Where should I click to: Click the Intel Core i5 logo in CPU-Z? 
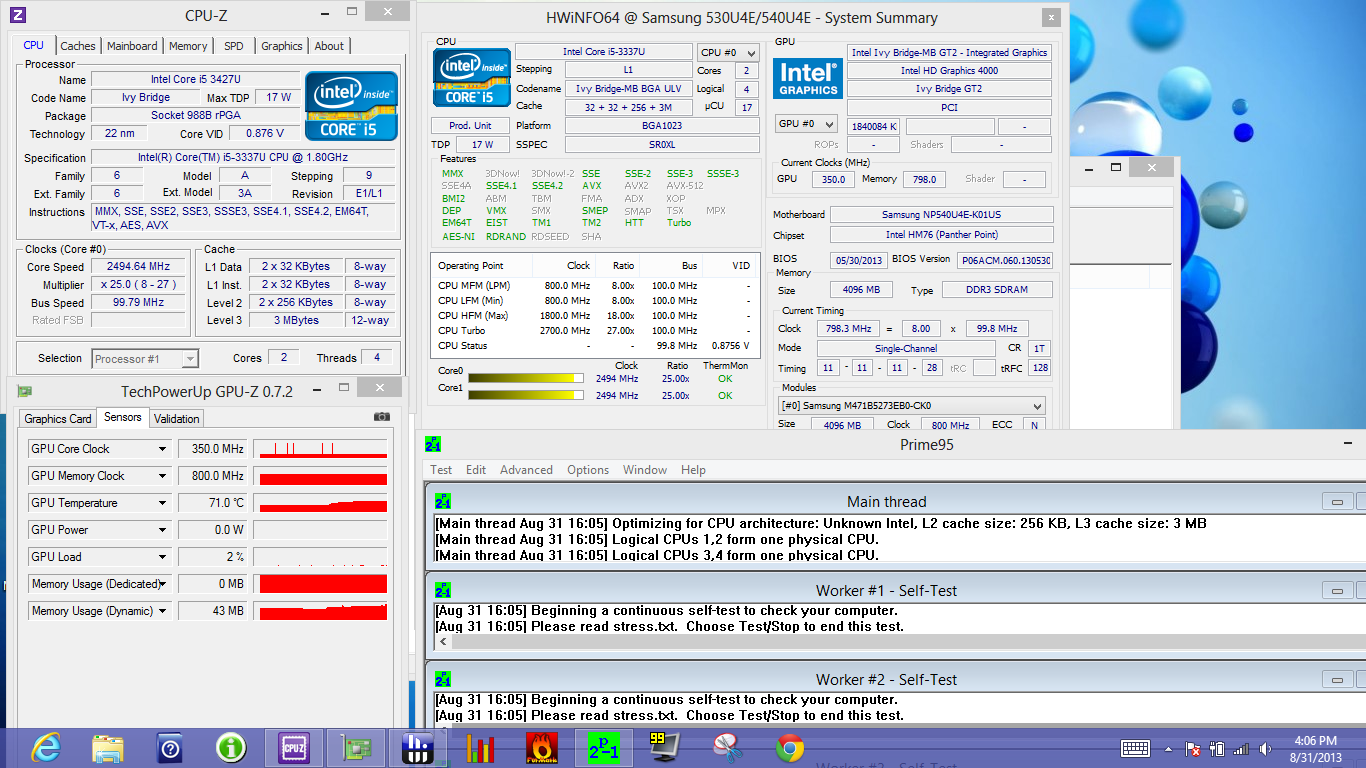tap(351, 106)
